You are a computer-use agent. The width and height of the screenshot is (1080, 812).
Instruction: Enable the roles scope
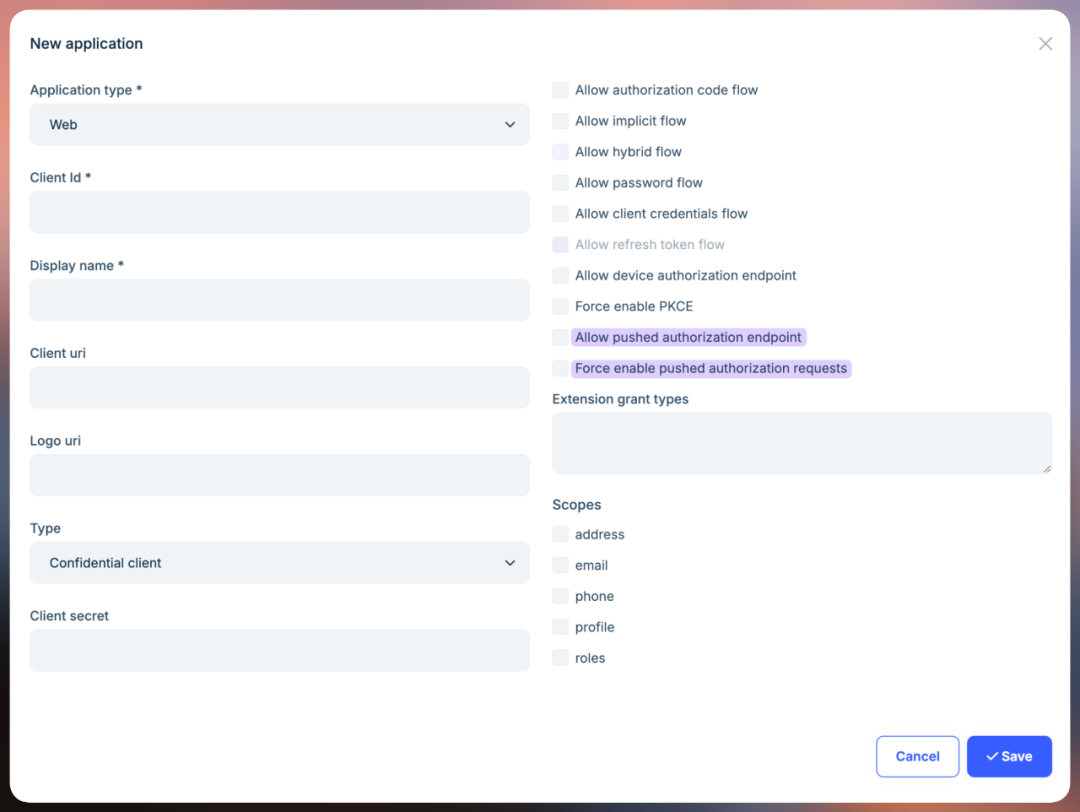point(560,657)
